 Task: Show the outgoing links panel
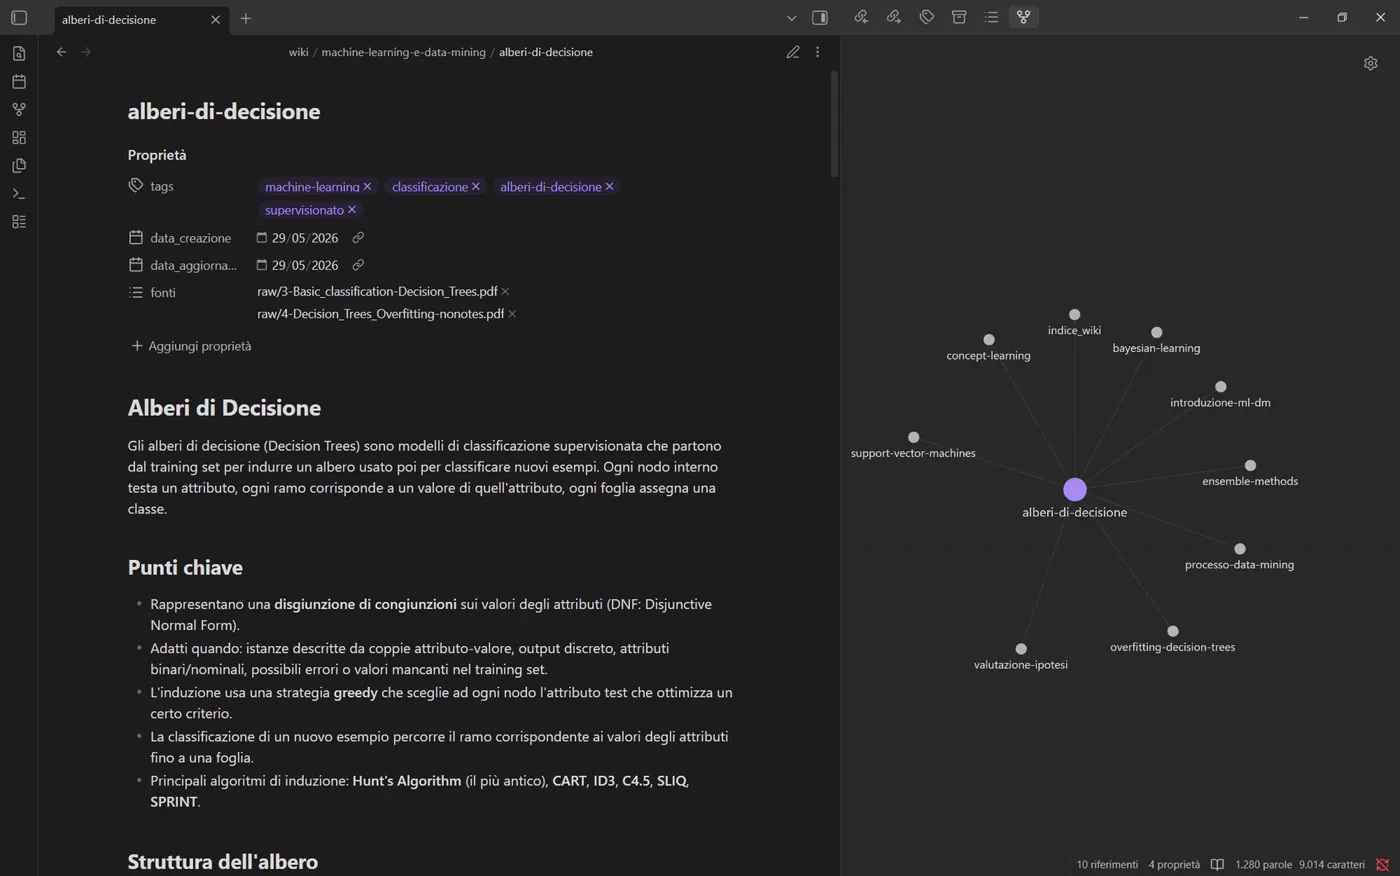[x=894, y=17]
